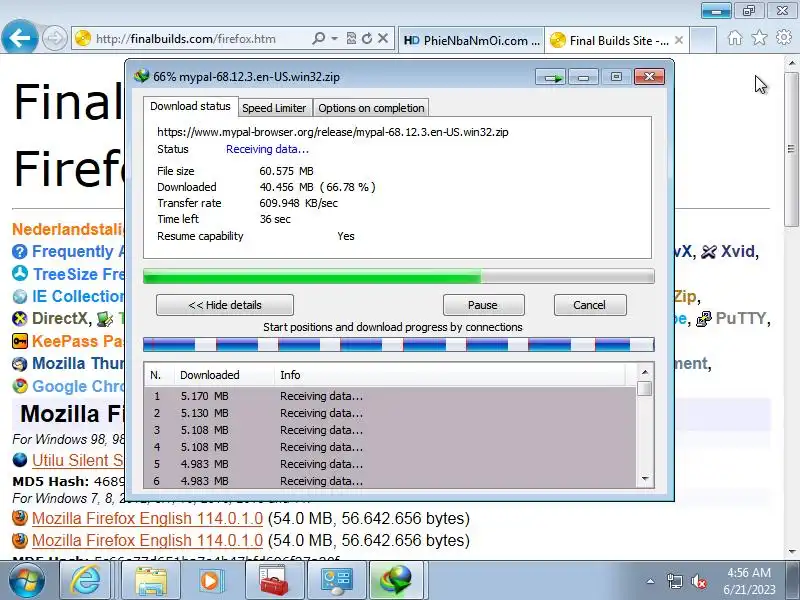Close the Final Builds Site tab
800x600 pixels.
click(x=679, y=40)
